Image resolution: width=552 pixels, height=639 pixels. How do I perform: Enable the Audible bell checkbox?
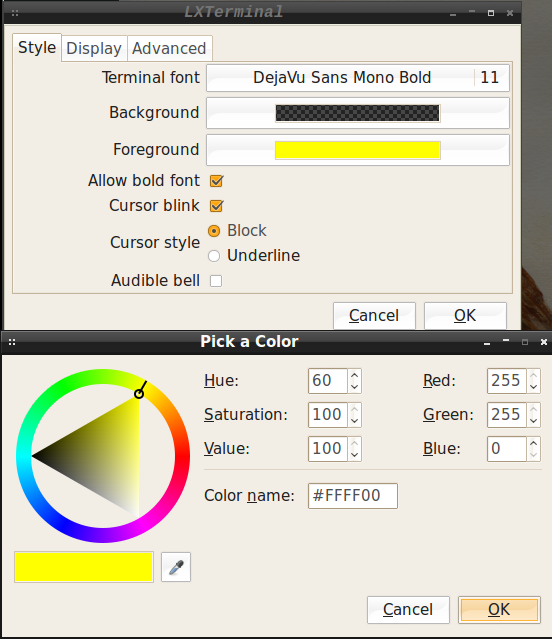click(x=216, y=281)
